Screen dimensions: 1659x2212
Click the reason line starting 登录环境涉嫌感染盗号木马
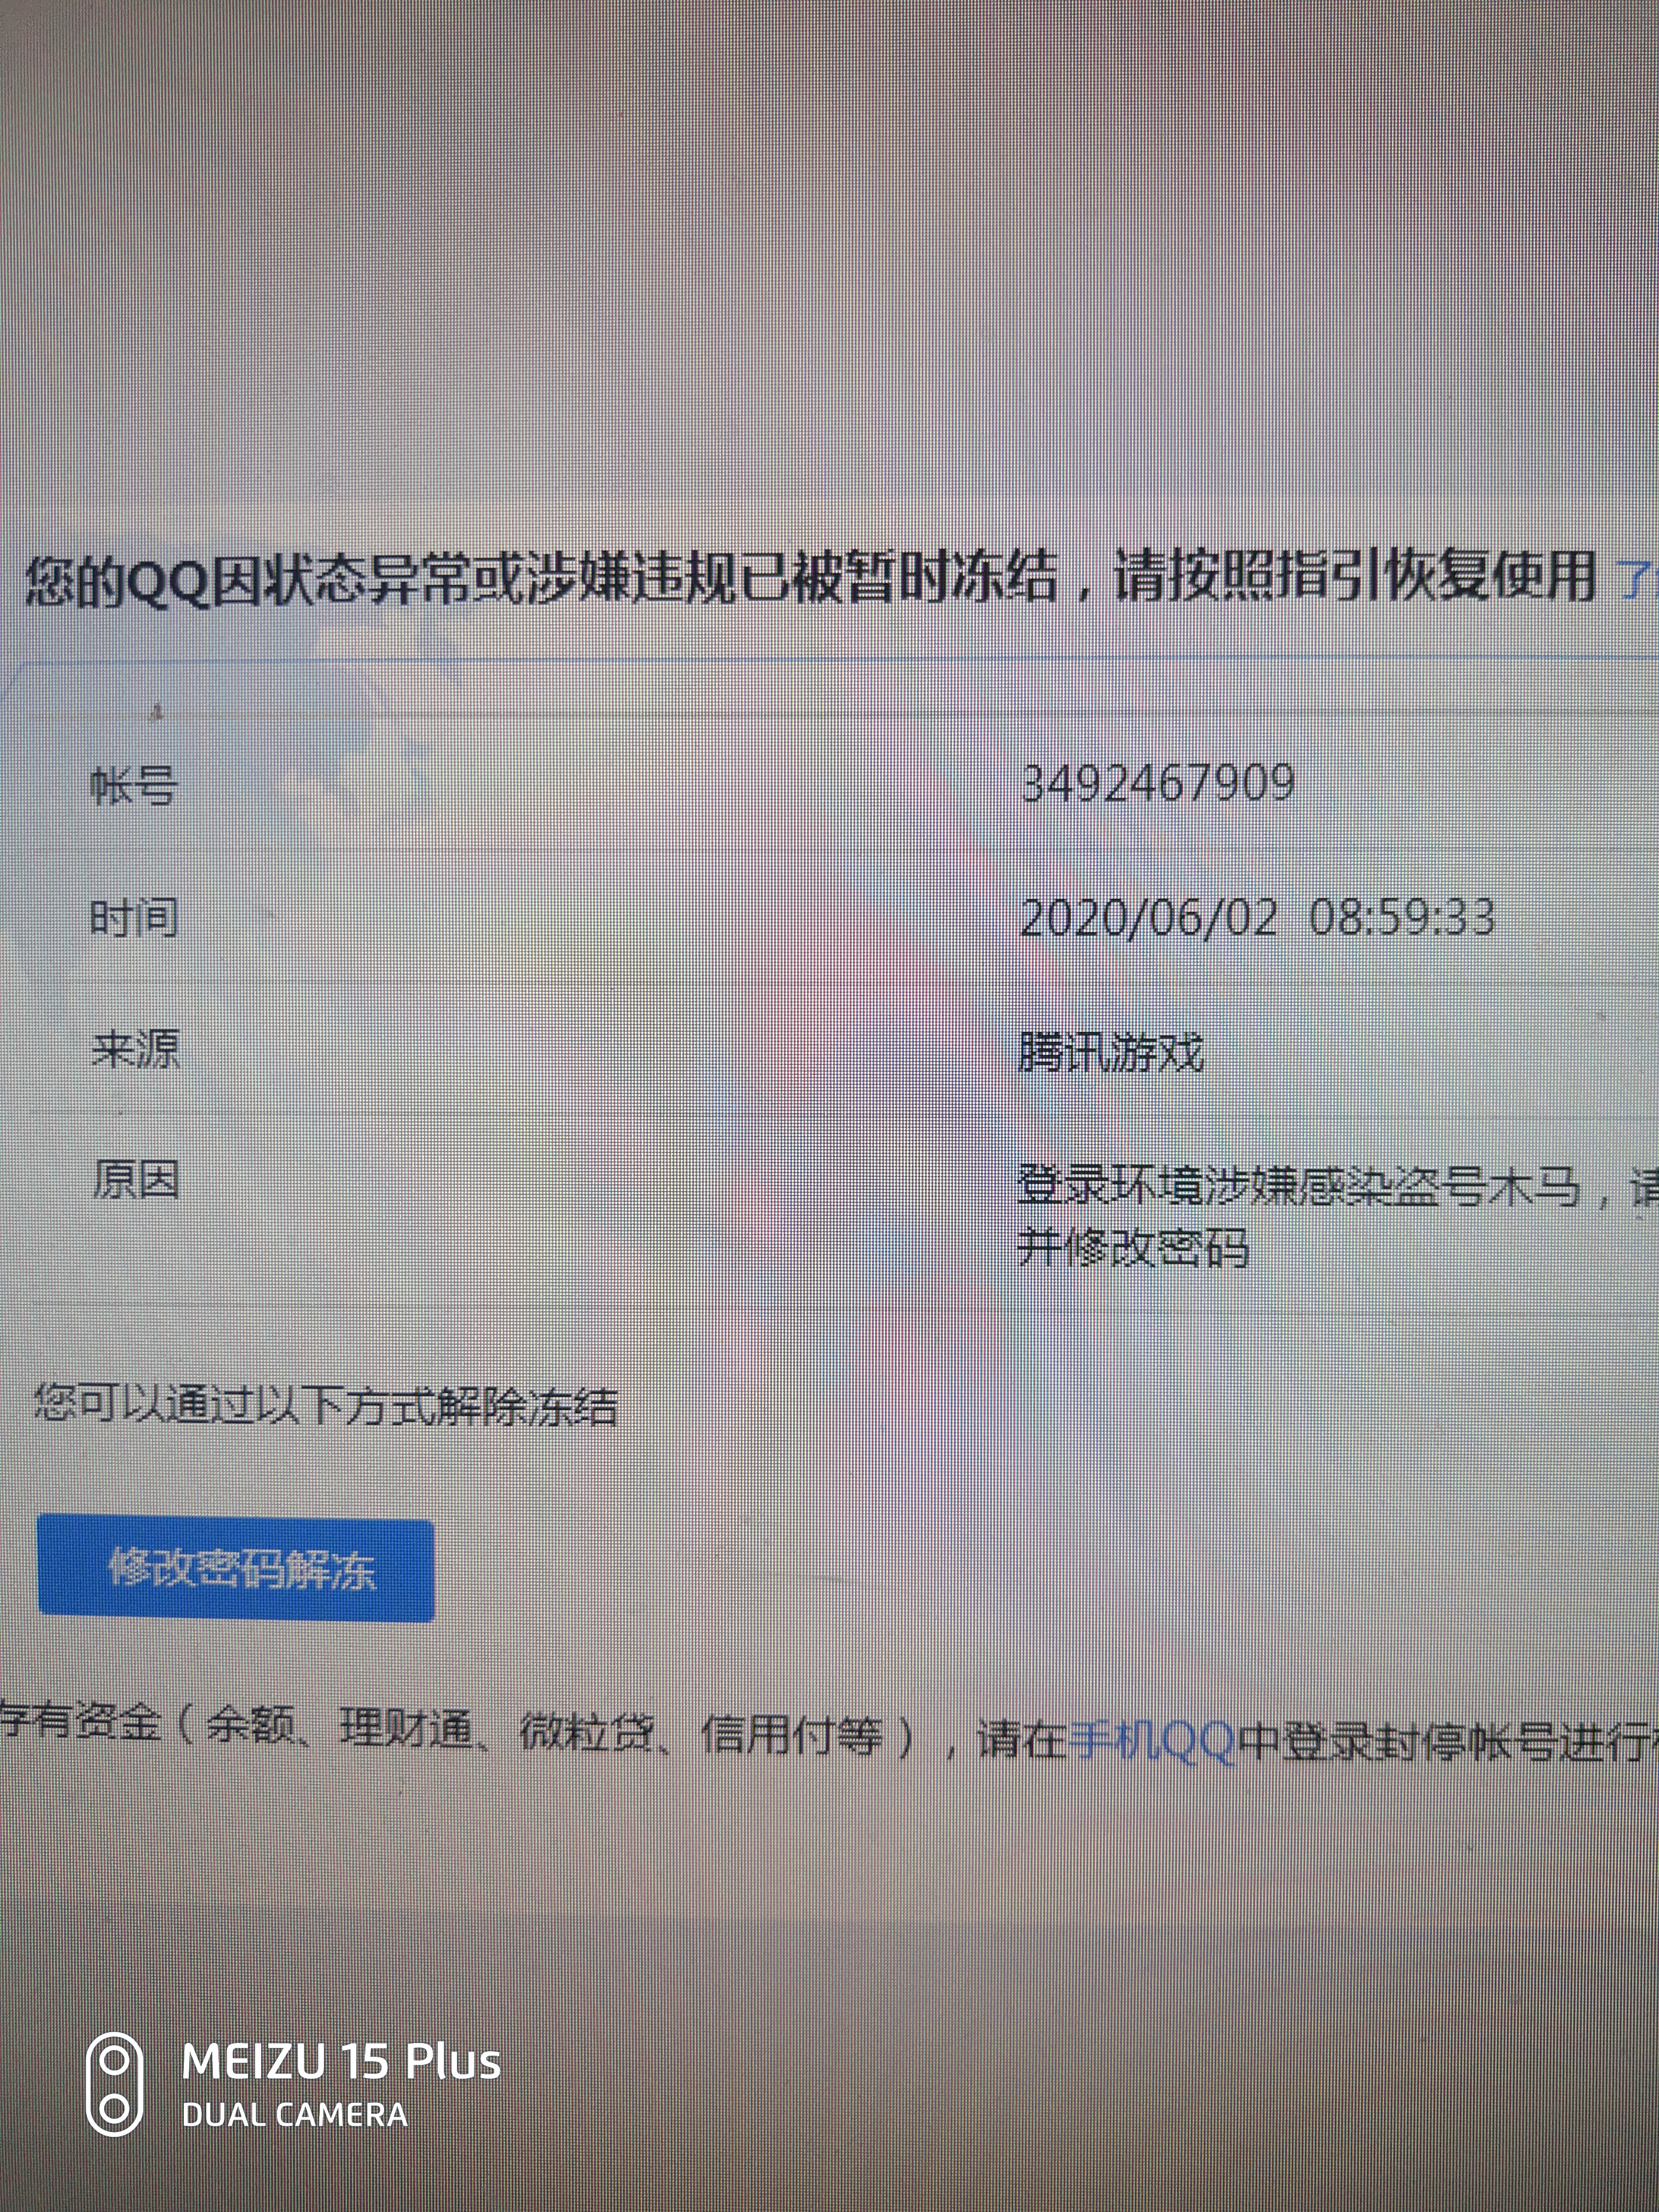click(1338, 1187)
